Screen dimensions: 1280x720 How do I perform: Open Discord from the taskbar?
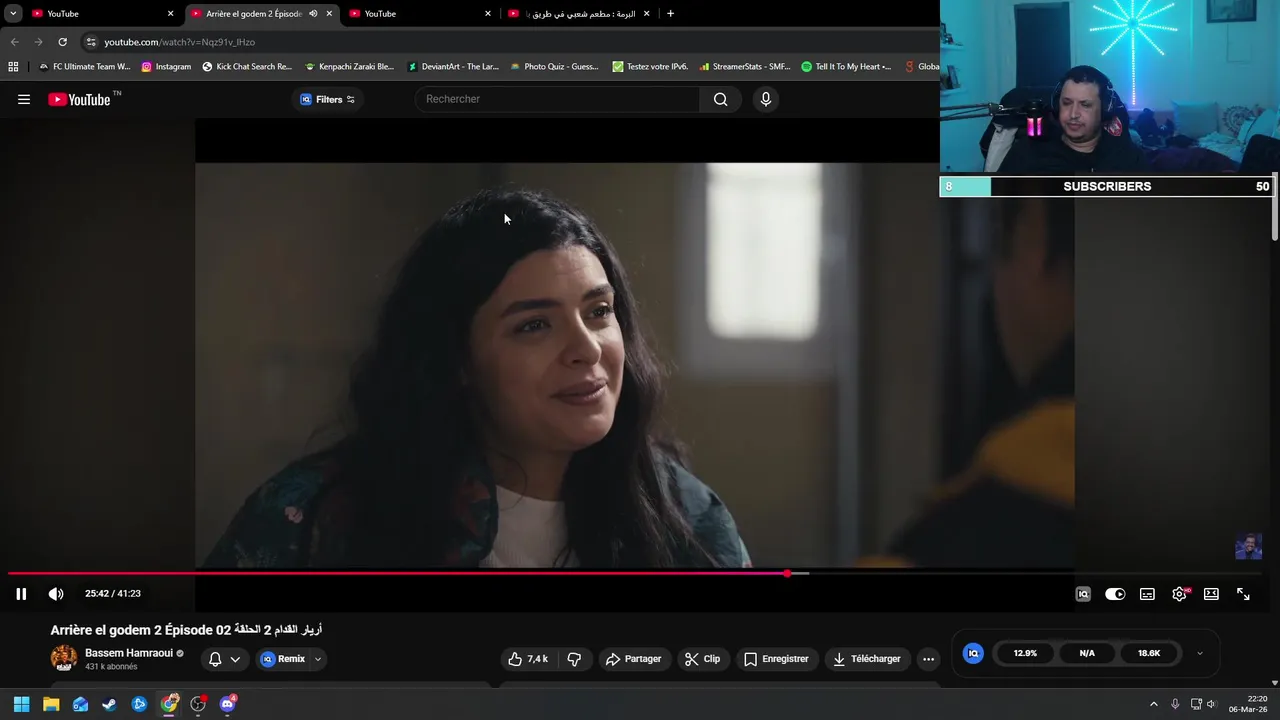(227, 704)
